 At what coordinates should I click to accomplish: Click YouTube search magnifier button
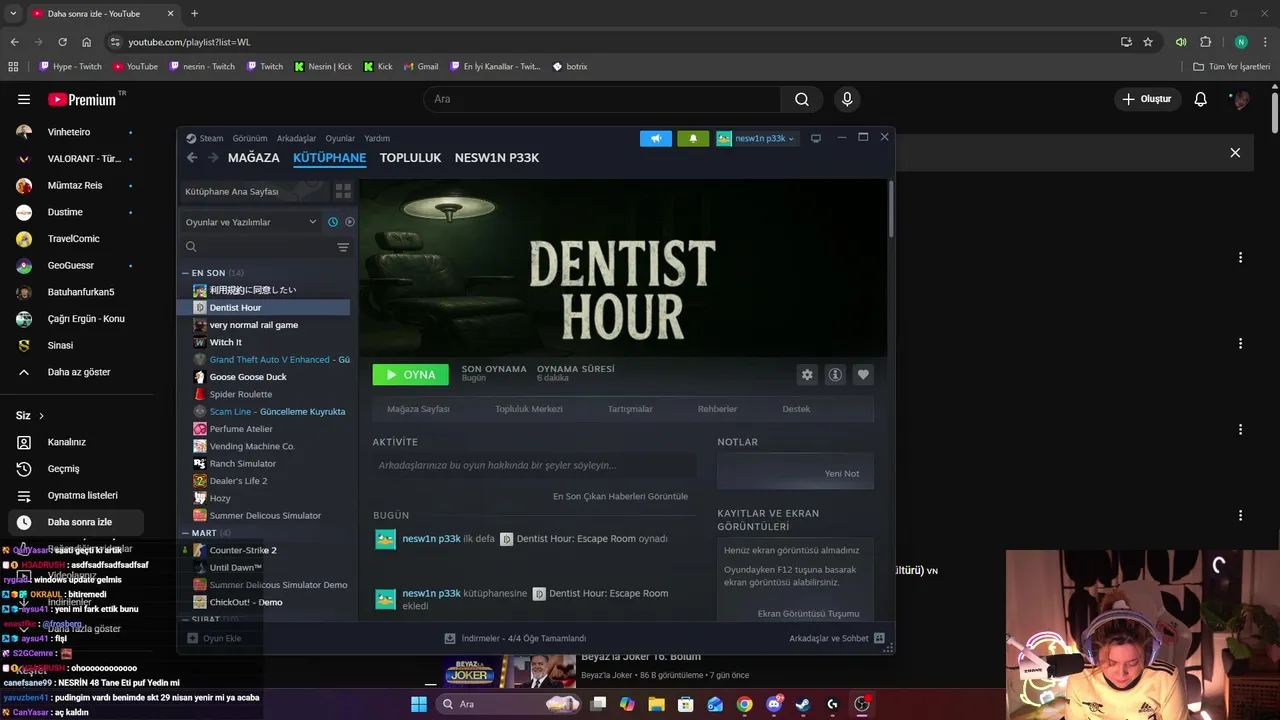point(802,99)
